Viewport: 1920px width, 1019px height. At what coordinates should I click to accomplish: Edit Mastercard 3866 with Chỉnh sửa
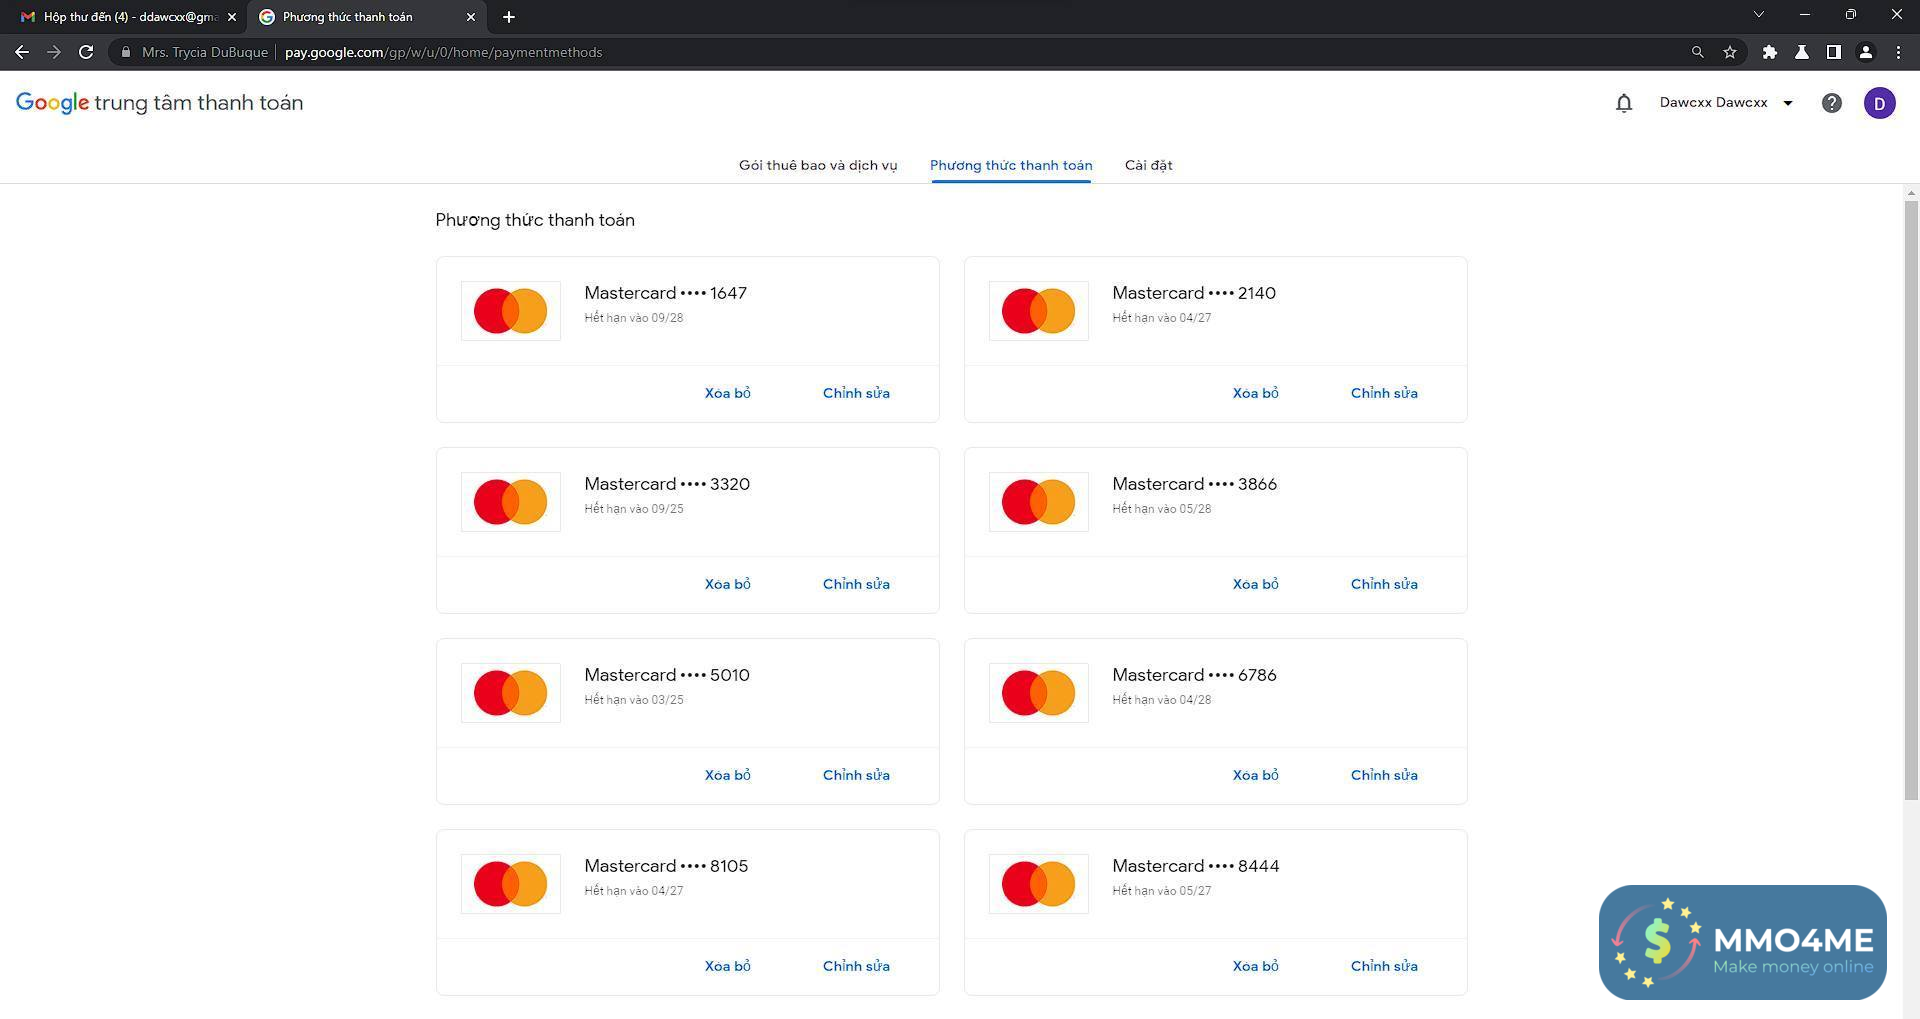pyautogui.click(x=1384, y=584)
